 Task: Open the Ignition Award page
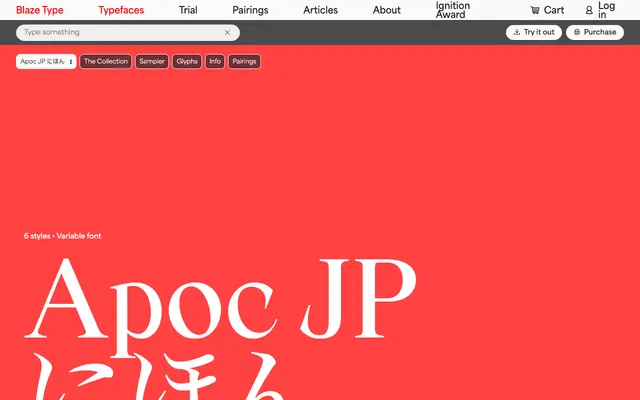tap(453, 10)
